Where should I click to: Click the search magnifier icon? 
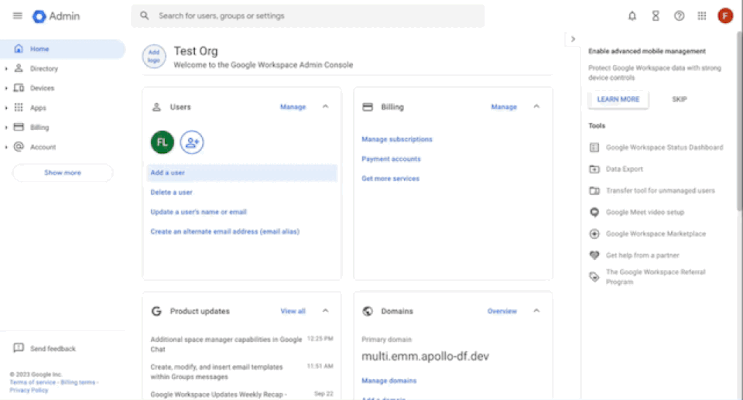click(x=145, y=16)
